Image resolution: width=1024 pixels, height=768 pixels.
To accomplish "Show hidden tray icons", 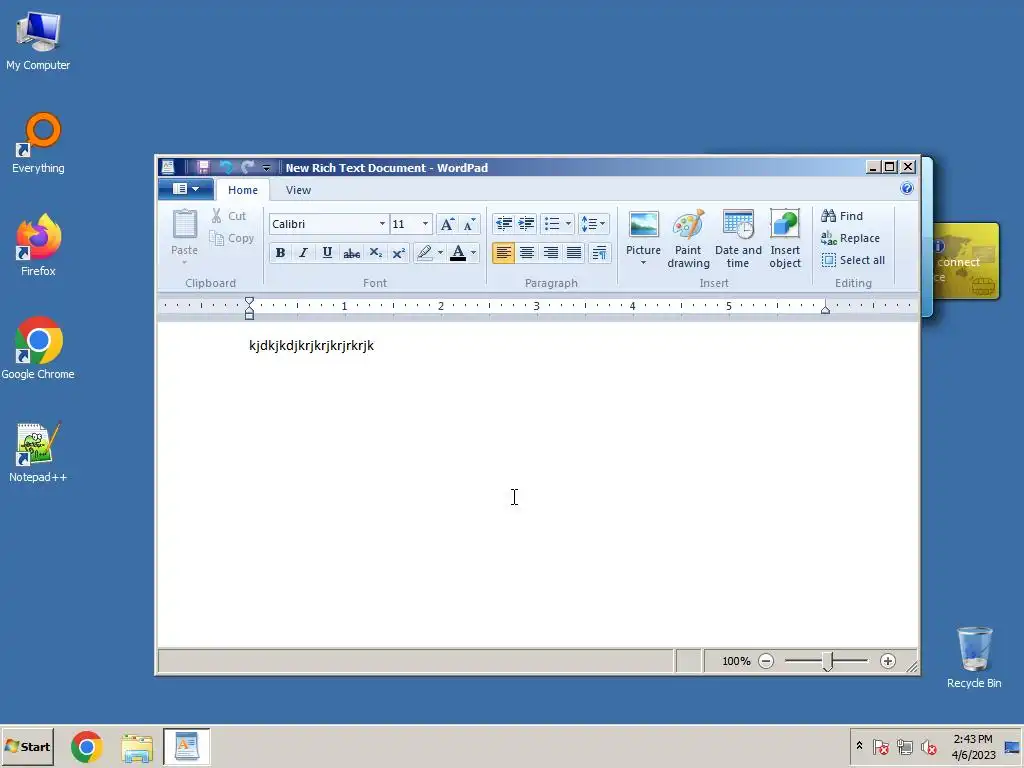I will [x=859, y=746].
